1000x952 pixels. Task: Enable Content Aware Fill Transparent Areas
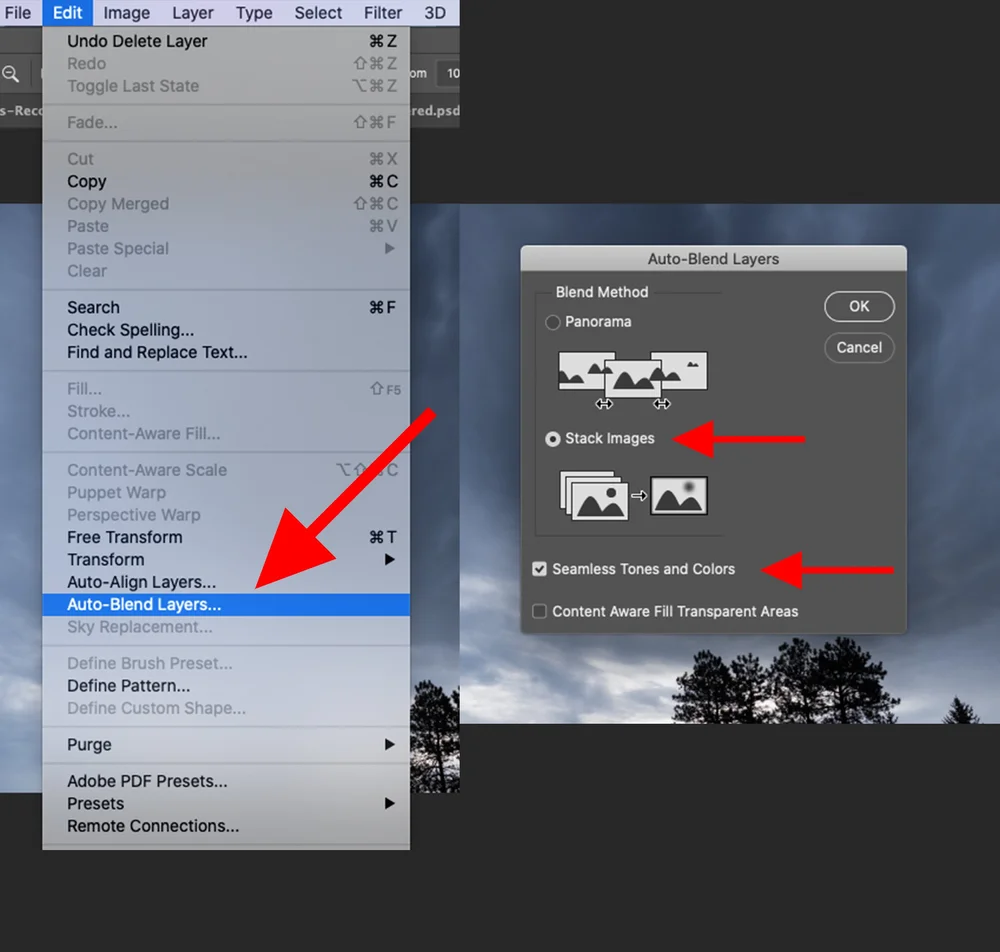[x=539, y=610]
